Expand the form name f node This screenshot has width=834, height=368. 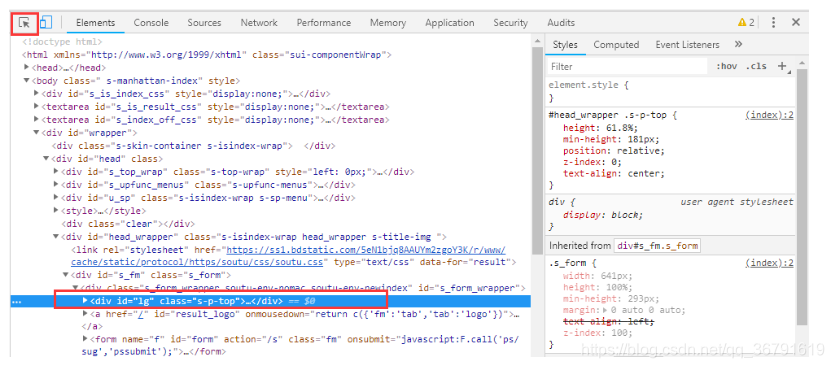tap(86, 339)
